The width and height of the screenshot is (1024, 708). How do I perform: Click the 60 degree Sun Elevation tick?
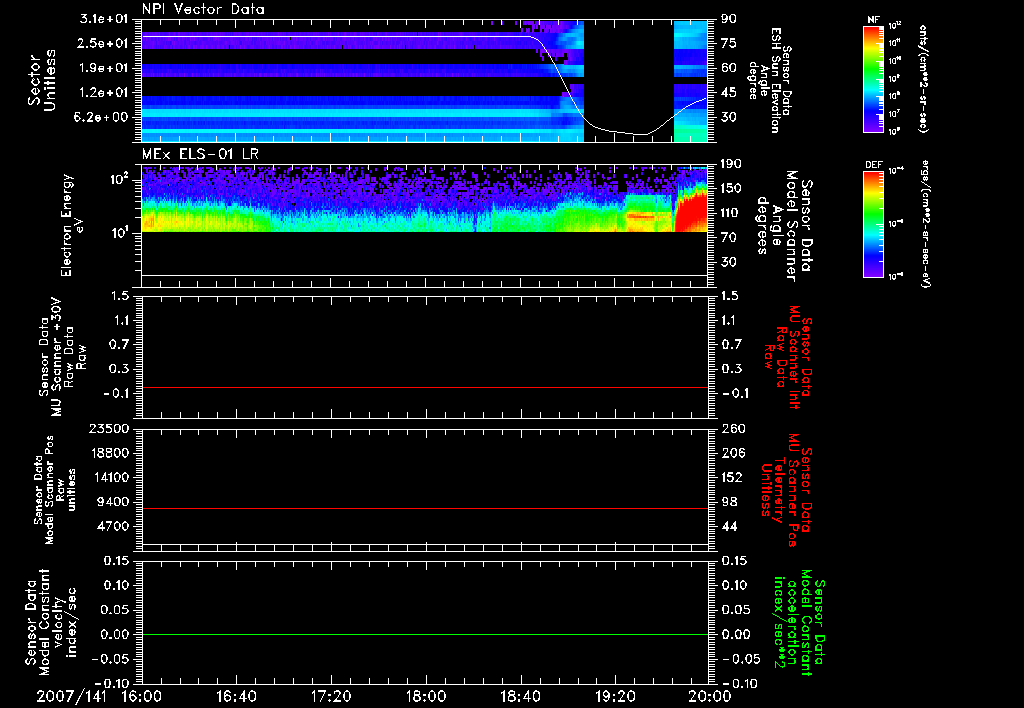[x=729, y=68]
